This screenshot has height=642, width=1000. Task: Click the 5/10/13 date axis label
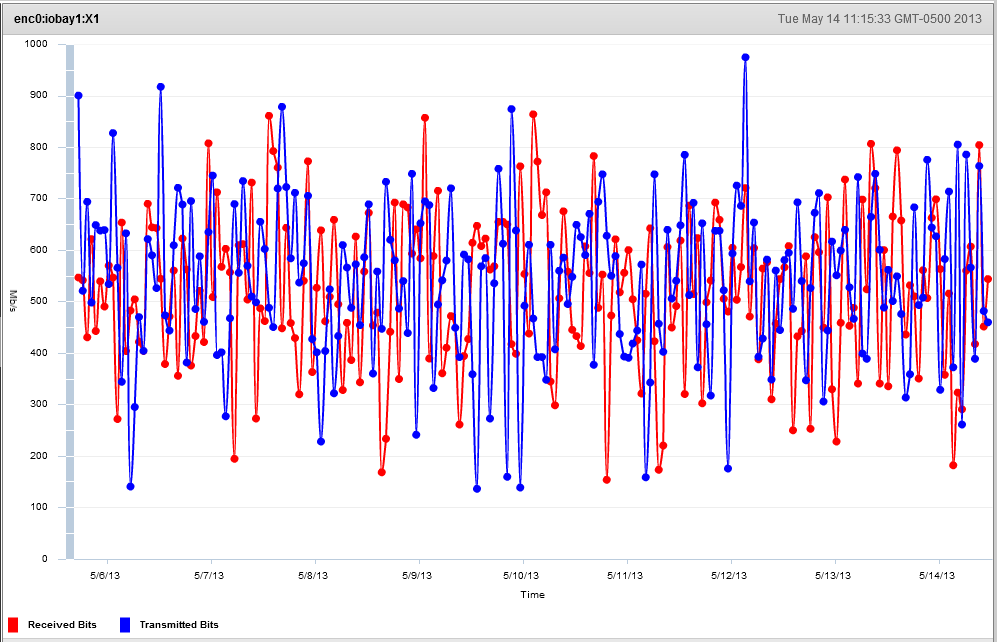pos(520,576)
